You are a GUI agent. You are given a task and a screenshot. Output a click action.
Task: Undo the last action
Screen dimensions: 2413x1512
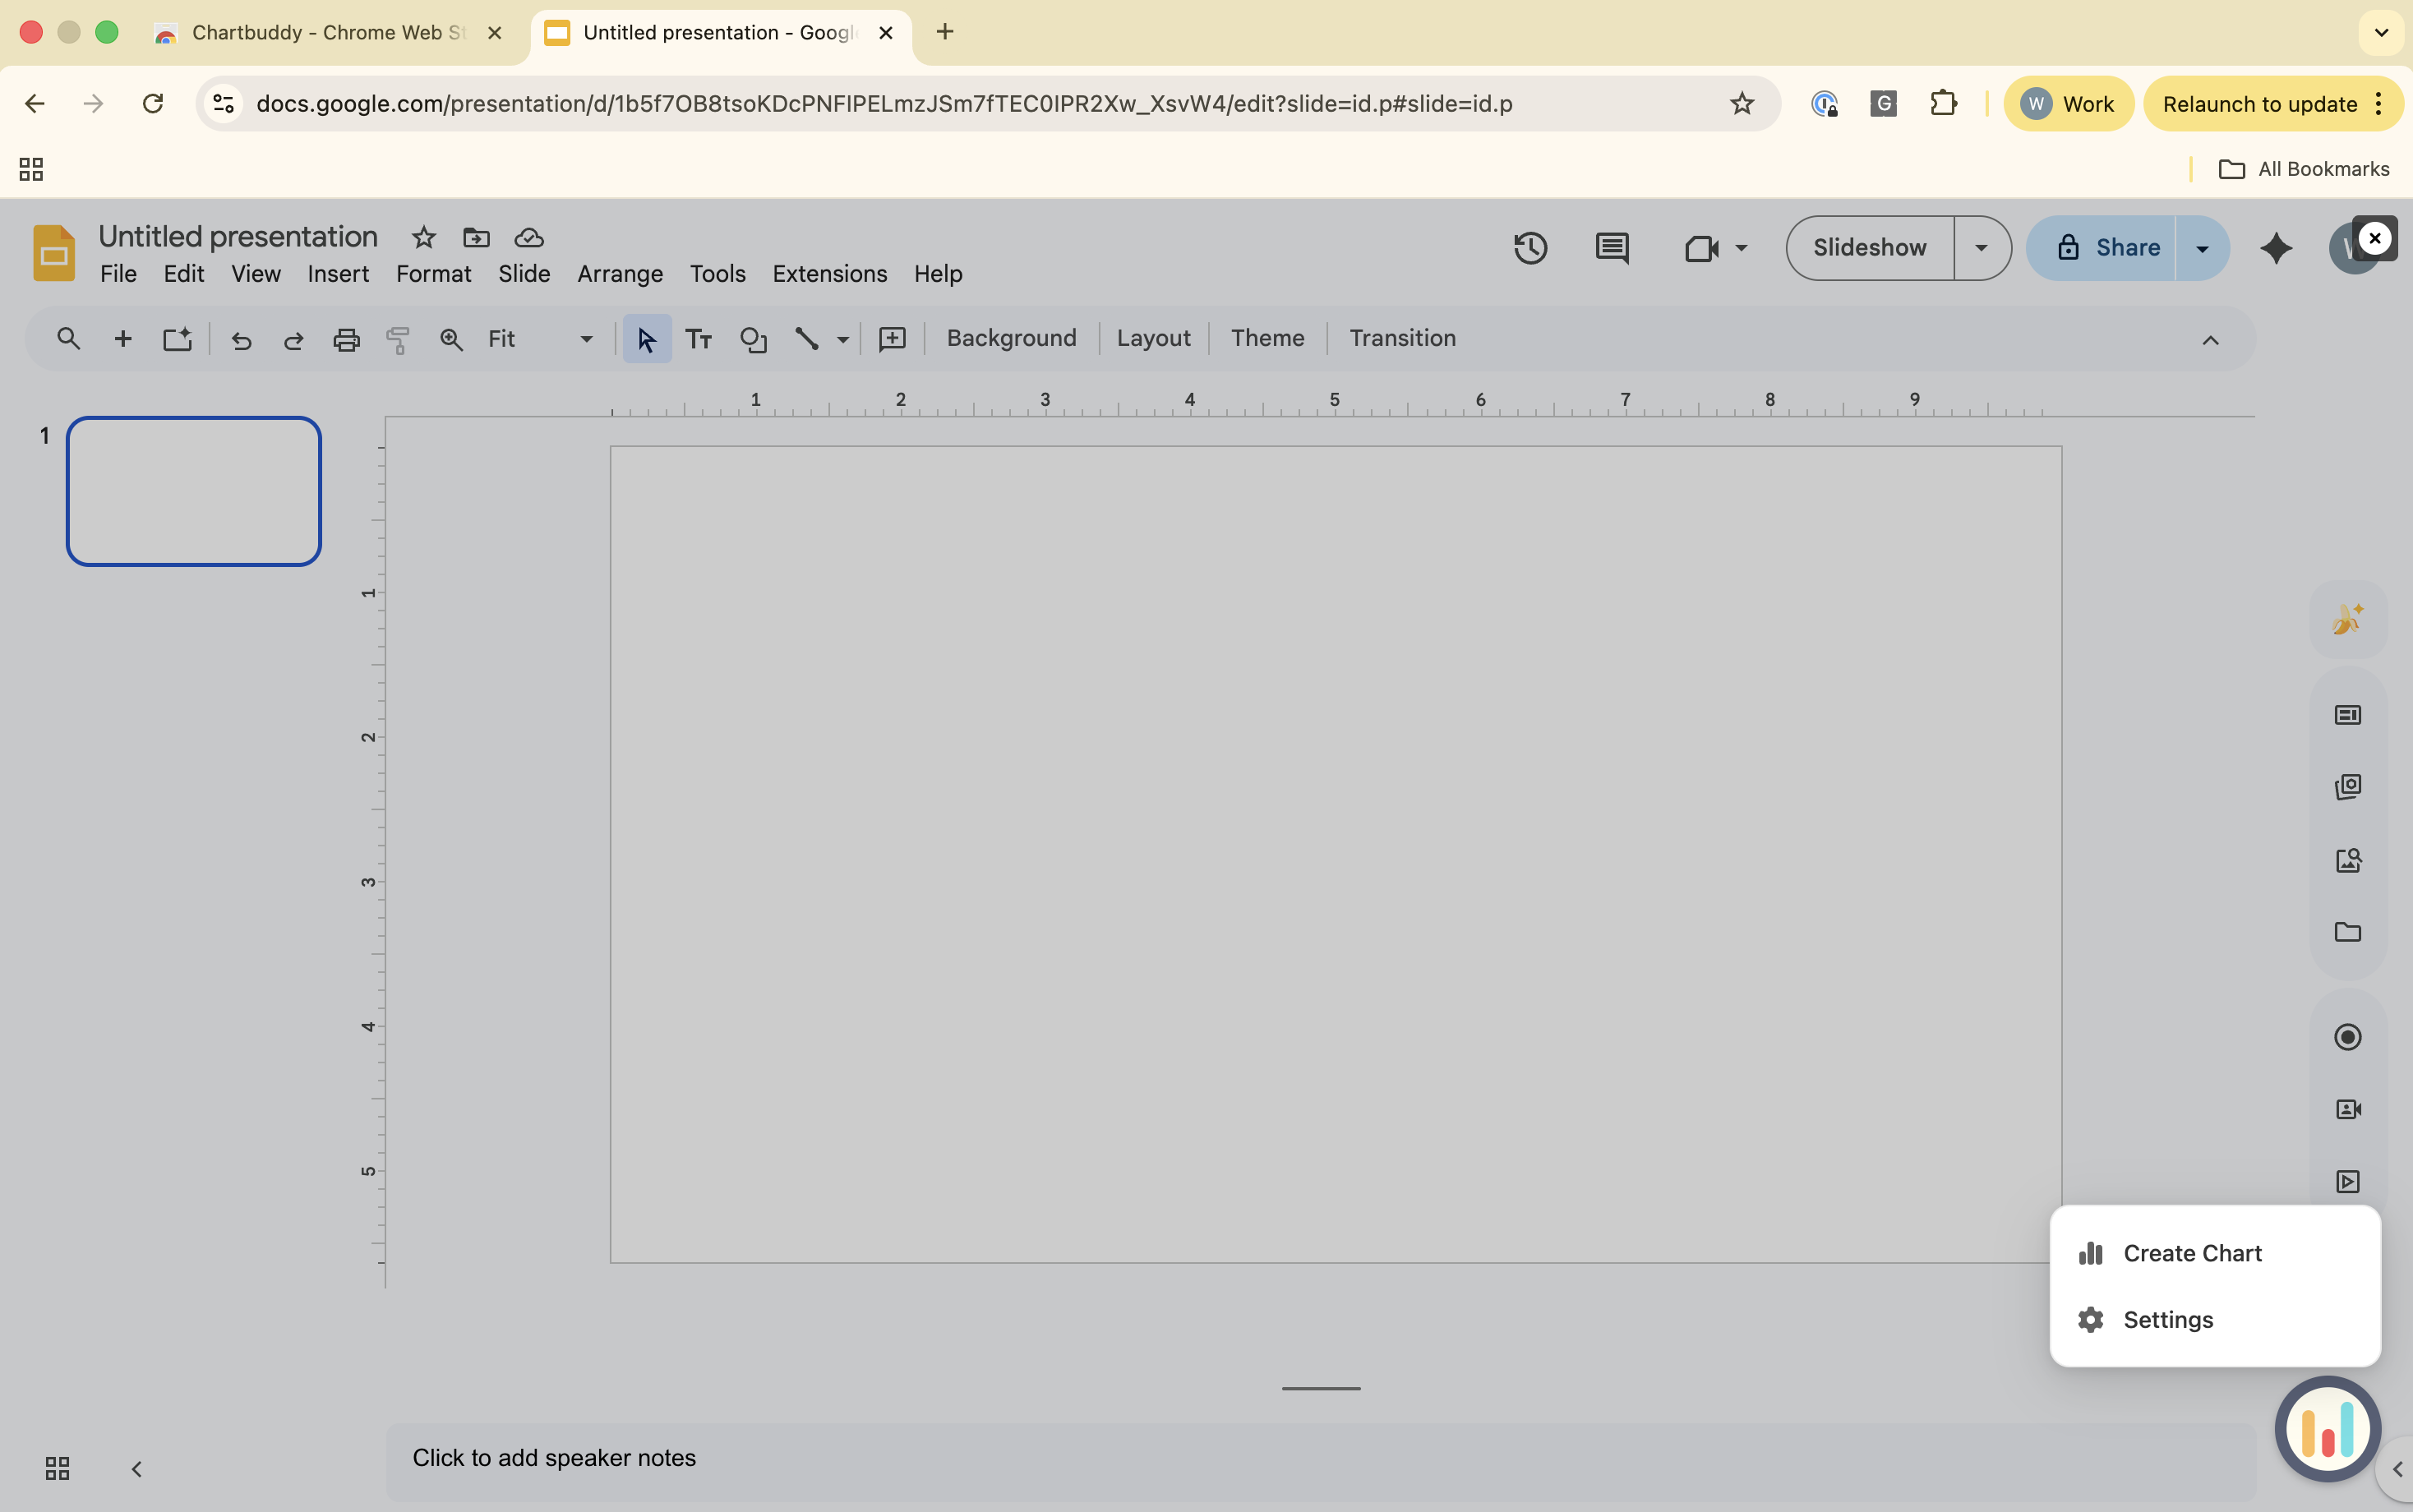click(x=242, y=340)
